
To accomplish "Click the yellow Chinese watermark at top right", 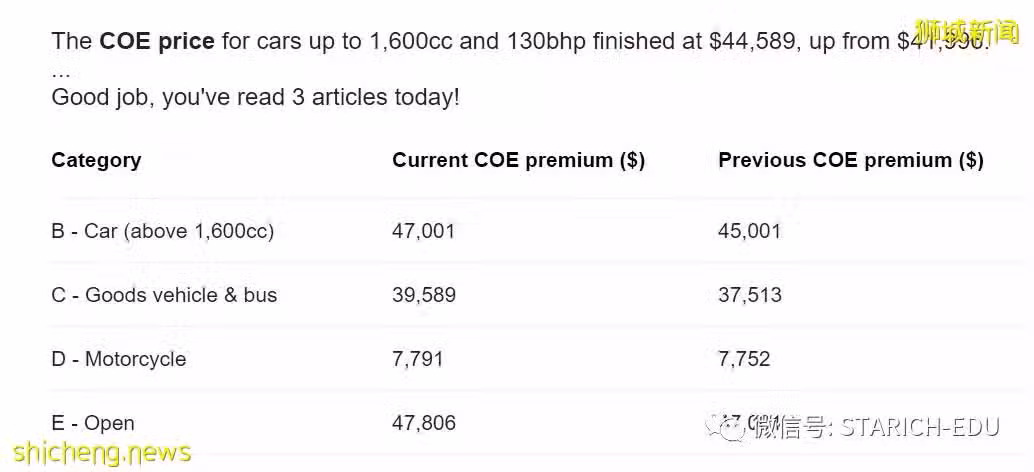I will 967,32.
